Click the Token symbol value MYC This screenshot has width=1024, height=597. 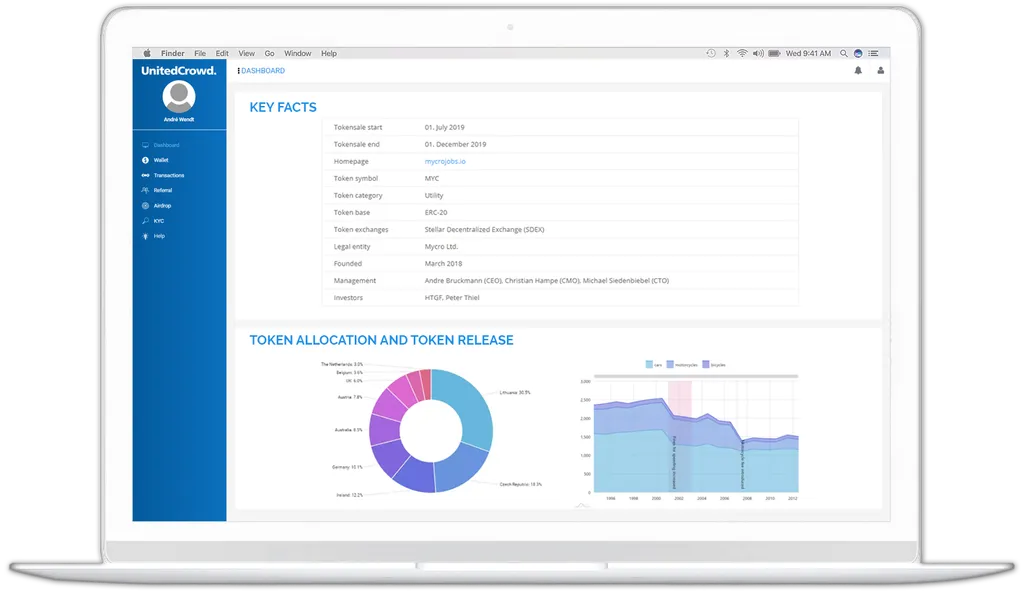click(x=432, y=178)
